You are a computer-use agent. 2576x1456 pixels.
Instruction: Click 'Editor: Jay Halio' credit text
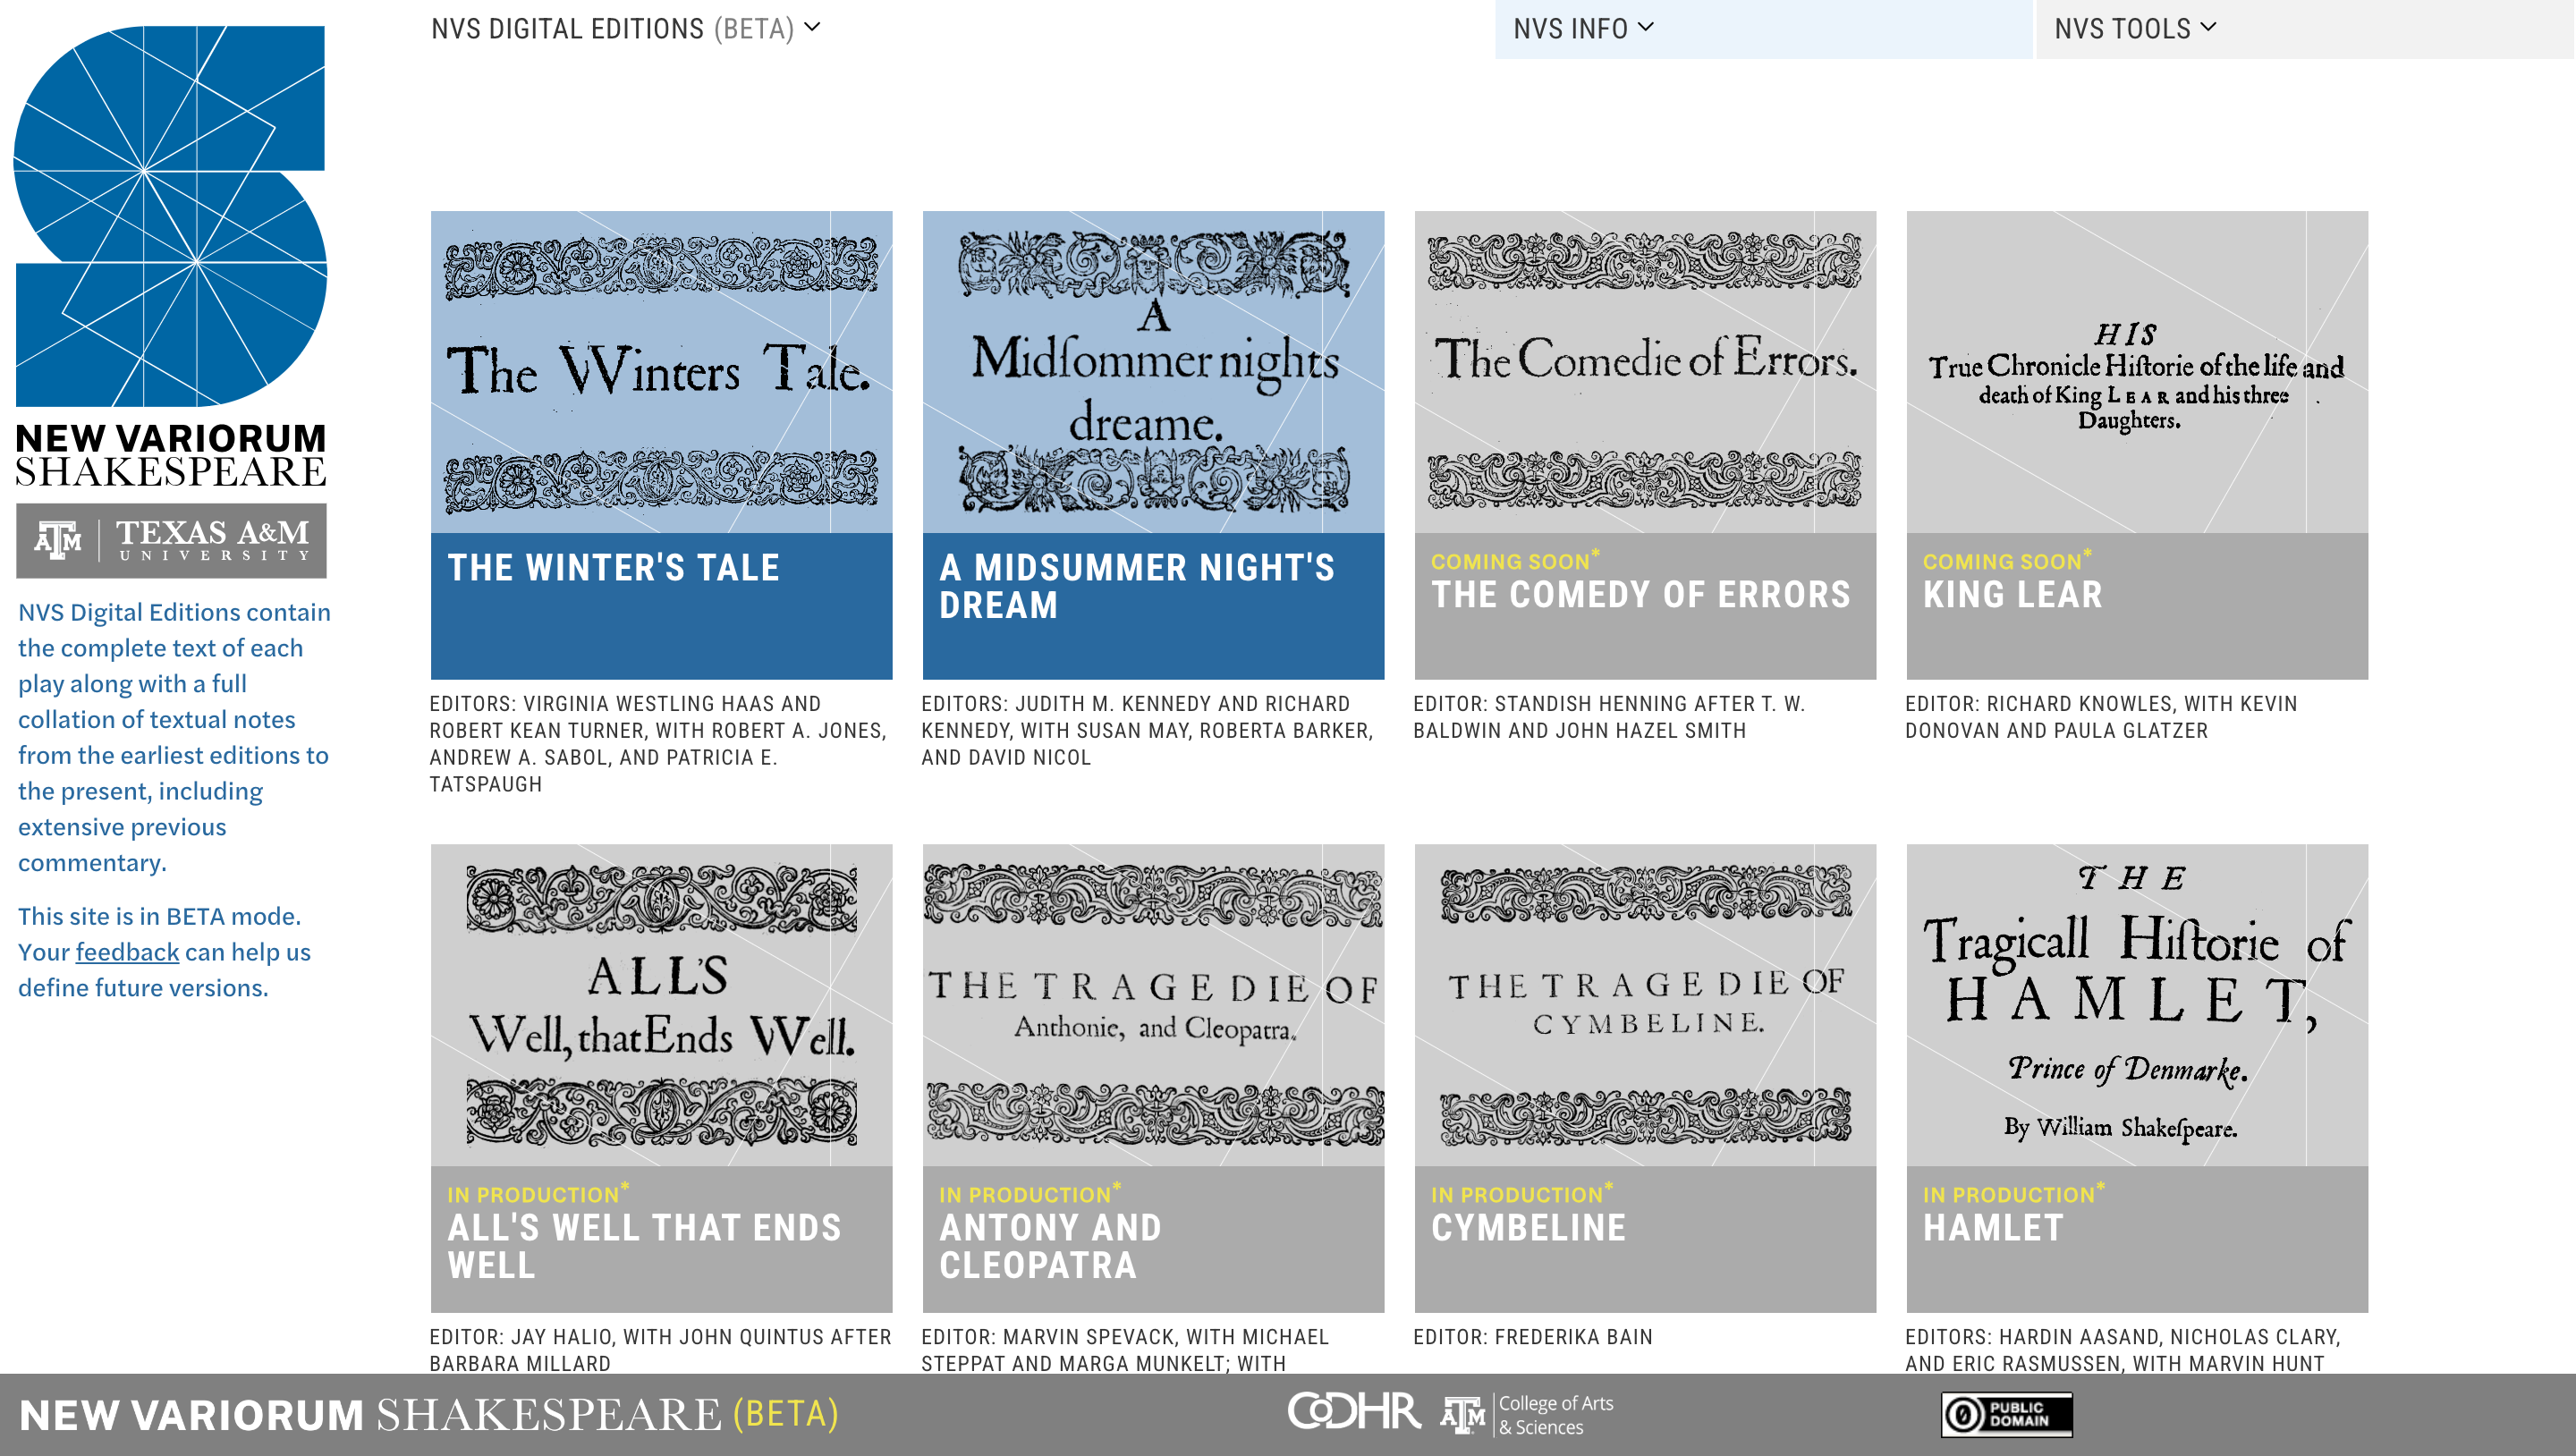click(660, 1350)
